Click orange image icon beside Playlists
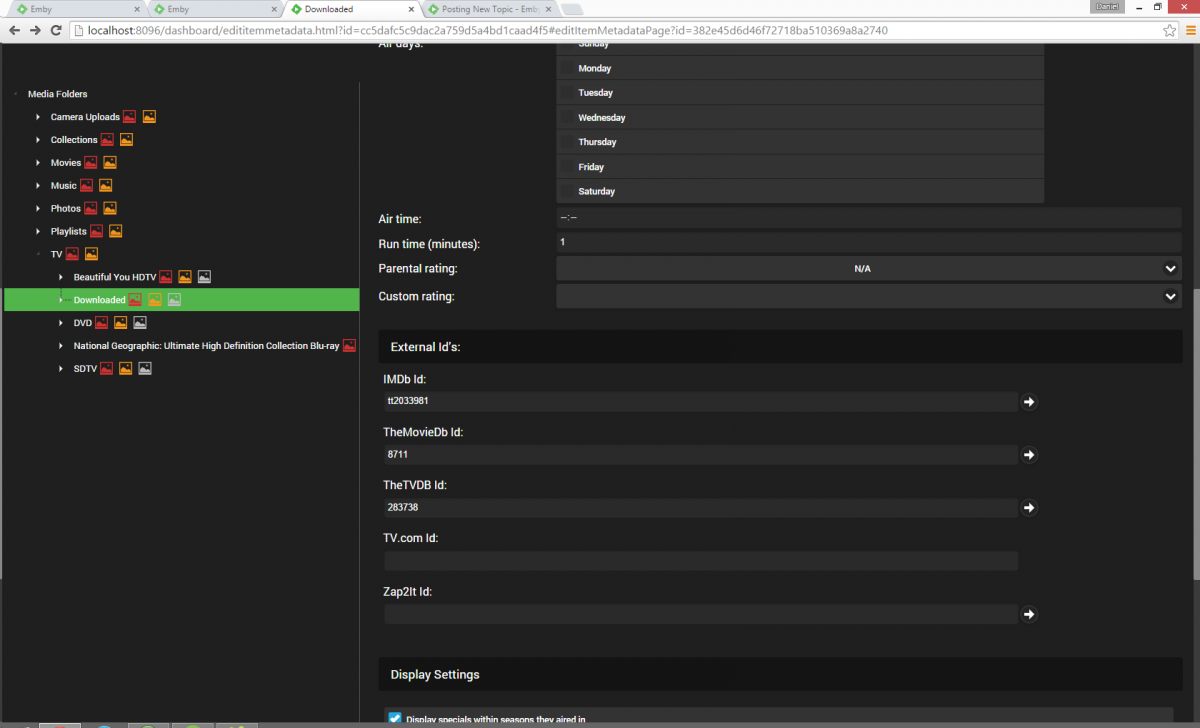This screenshot has height=728, width=1200. point(116,231)
